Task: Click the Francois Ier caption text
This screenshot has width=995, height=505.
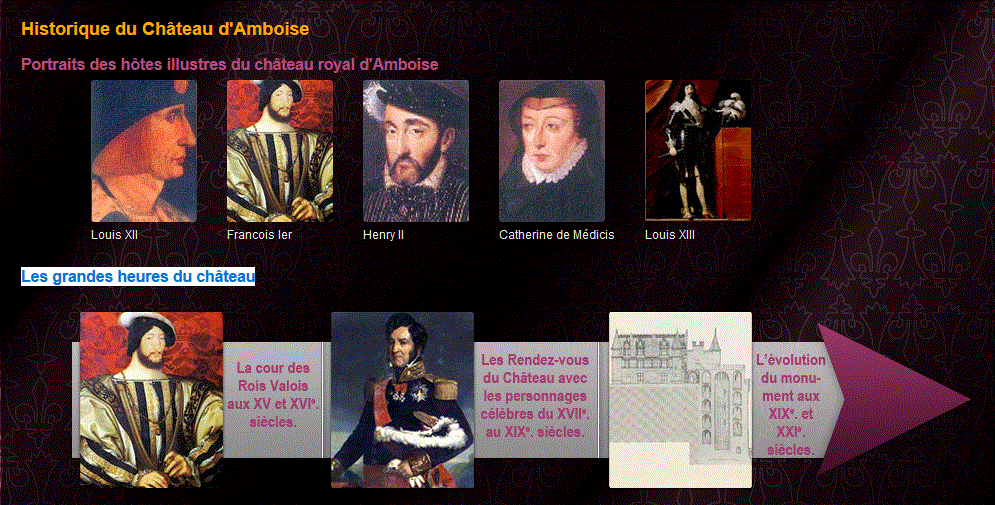Action: pos(260,235)
